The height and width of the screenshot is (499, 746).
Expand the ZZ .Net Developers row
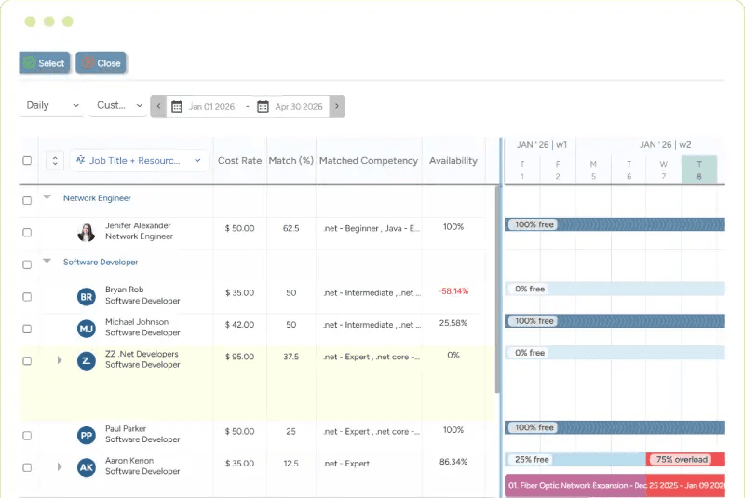[59, 360]
